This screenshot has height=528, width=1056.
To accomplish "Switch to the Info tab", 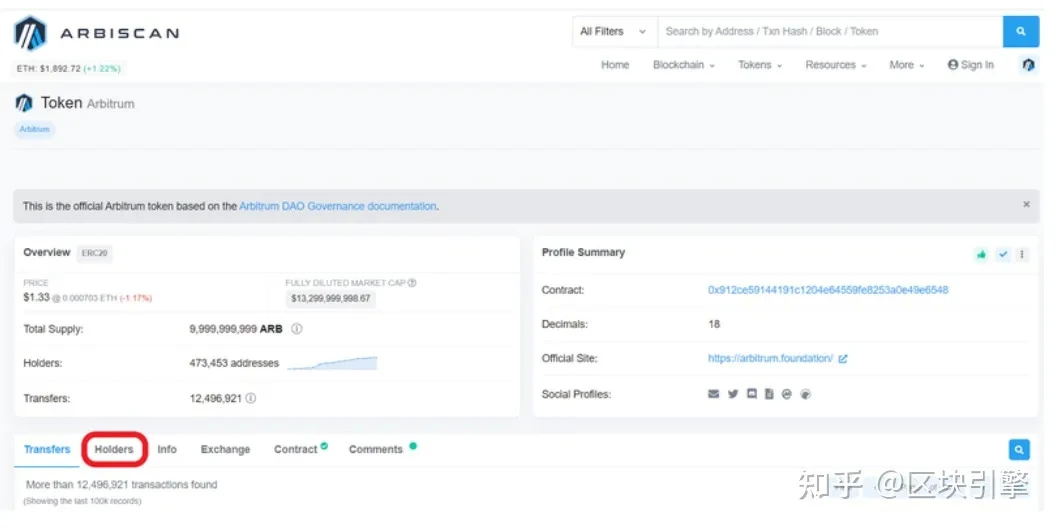I will 167,449.
